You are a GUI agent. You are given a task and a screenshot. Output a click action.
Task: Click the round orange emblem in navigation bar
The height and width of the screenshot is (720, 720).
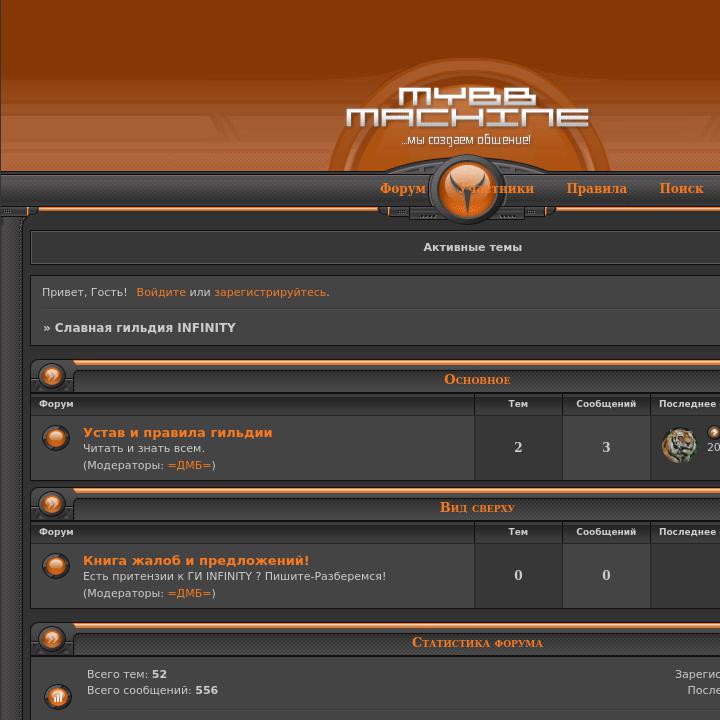467,189
